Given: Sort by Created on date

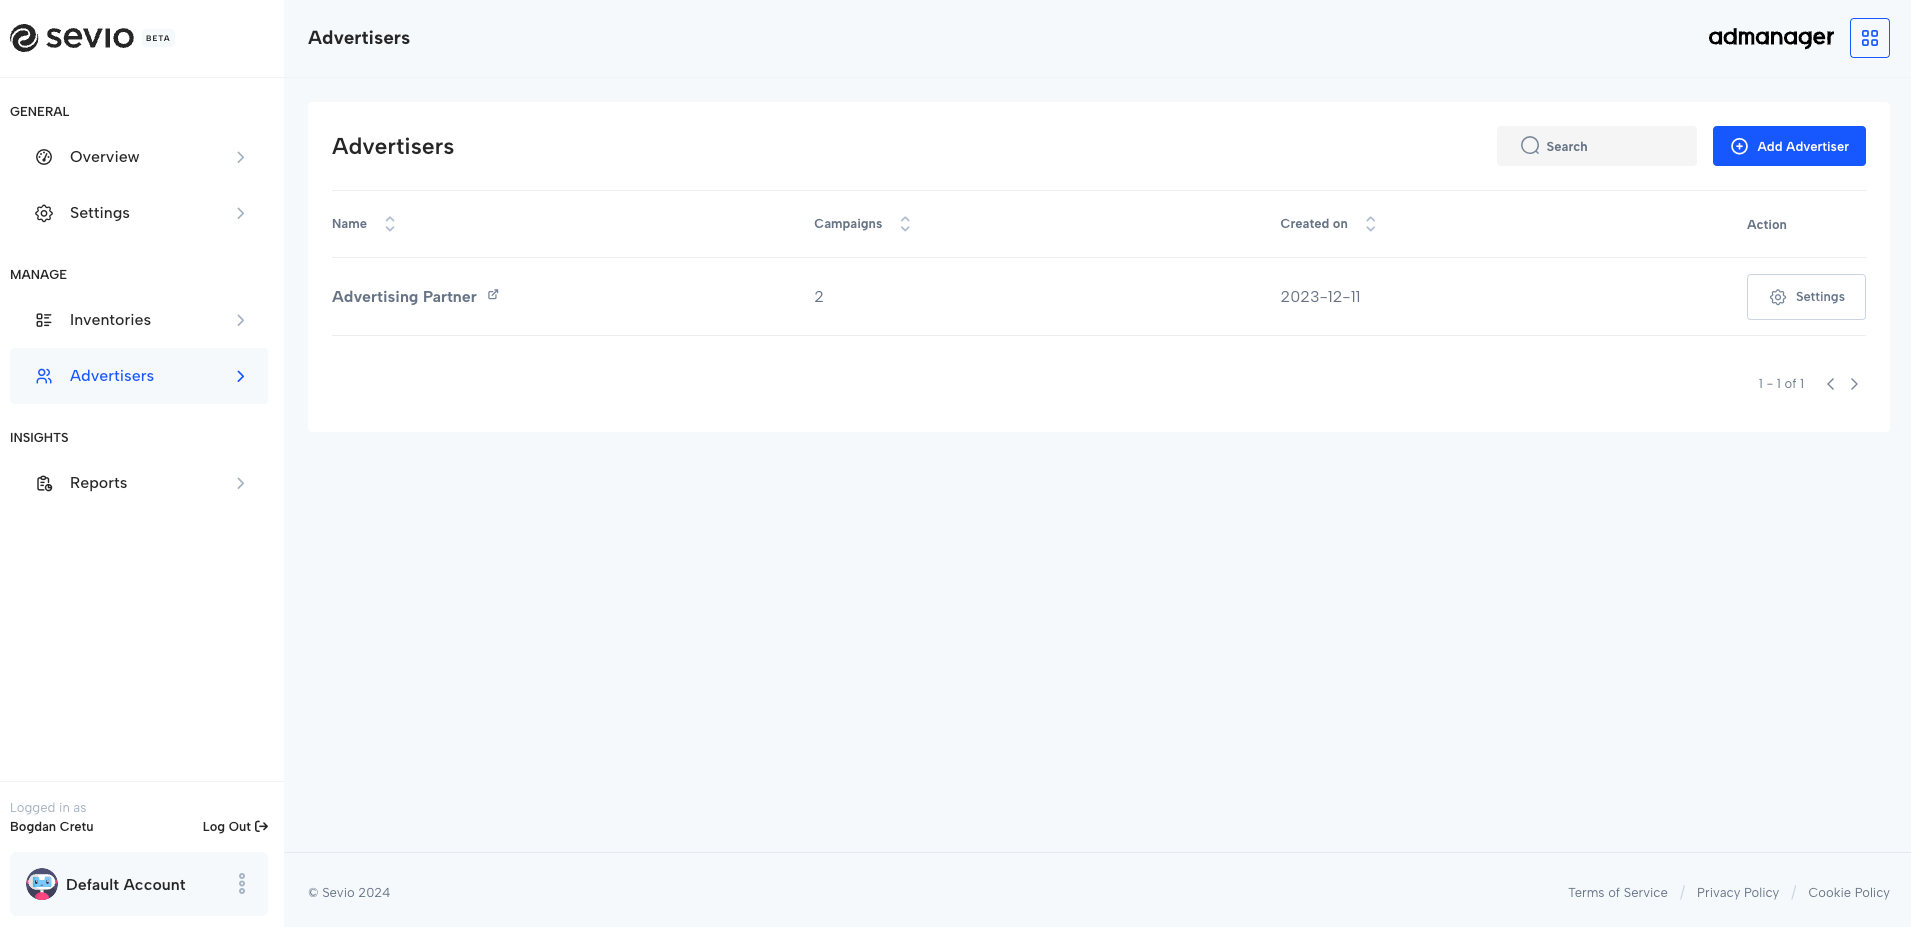Looking at the screenshot, I should pyautogui.click(x=1370, y=223).
